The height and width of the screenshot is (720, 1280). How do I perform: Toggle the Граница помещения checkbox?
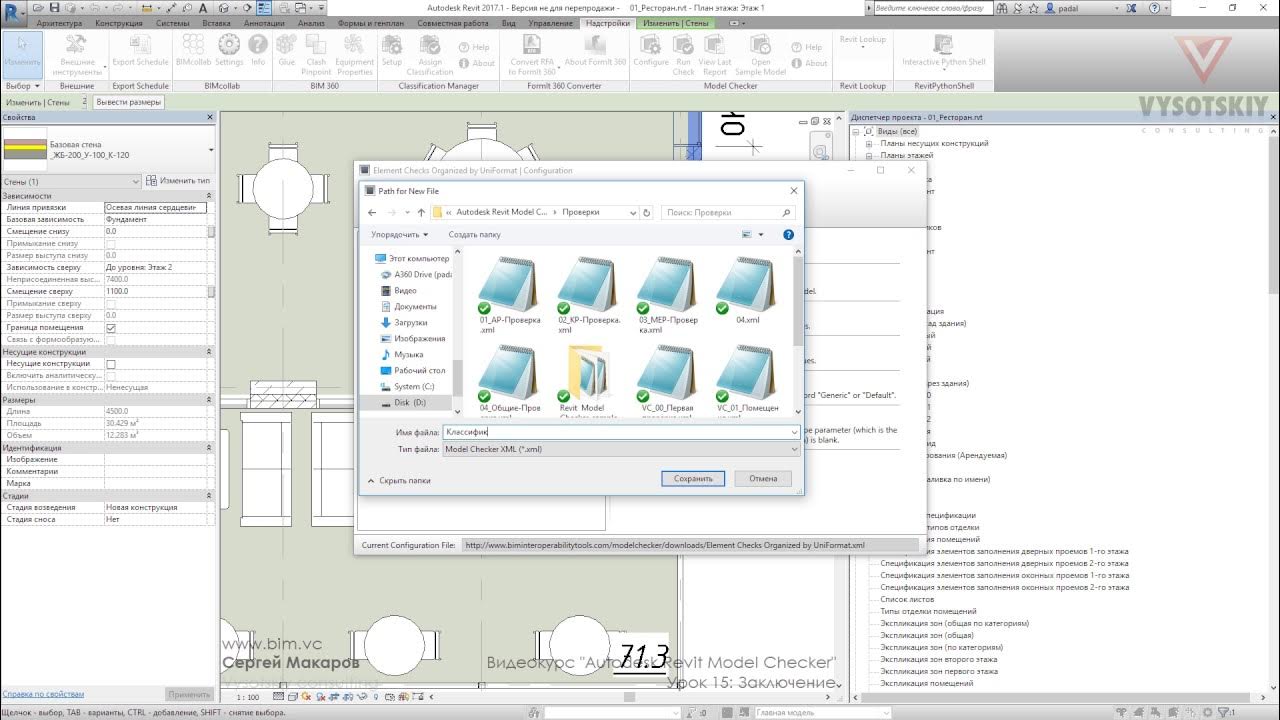[111, 327]
